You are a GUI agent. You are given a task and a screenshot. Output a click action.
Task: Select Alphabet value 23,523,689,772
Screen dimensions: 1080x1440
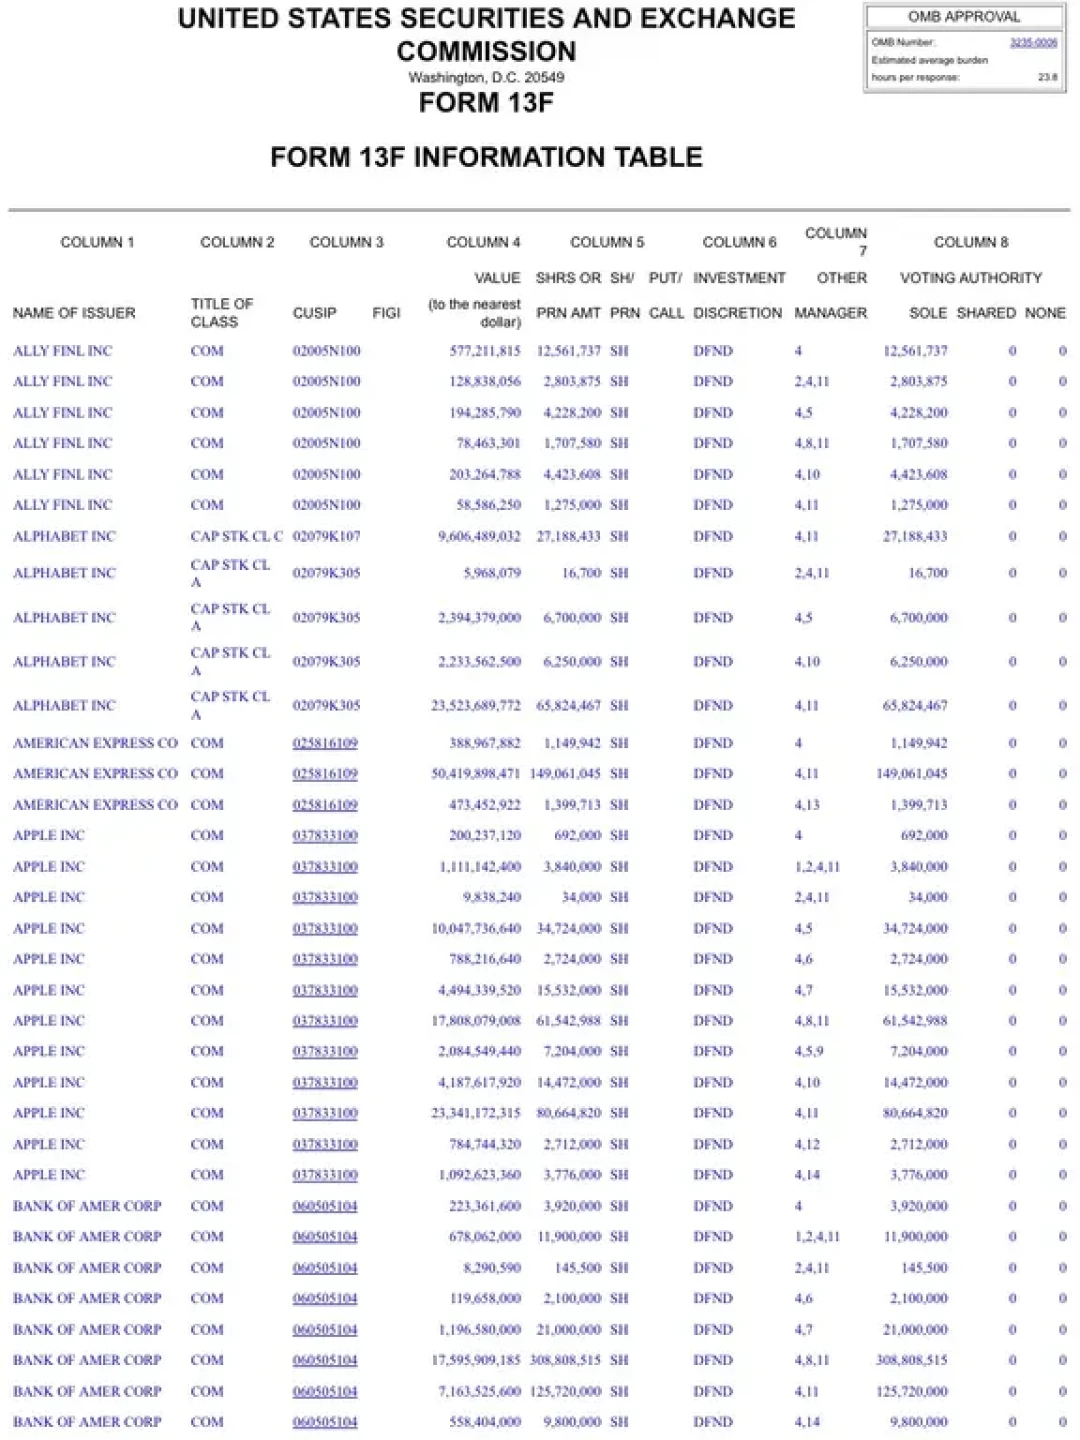tap(476, 706)
